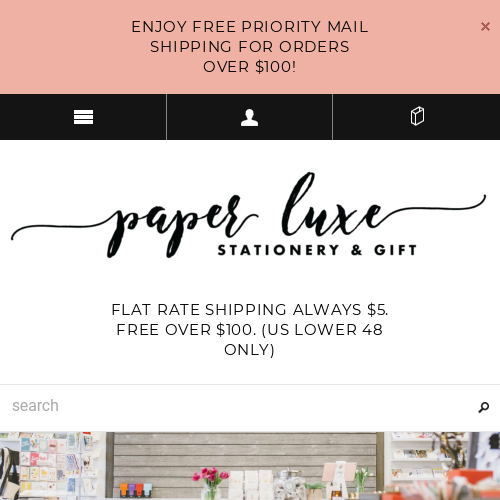Go home via Paper Luxe script logo
This screenshot has height=500, width=500.
pyautogui.click(x=249, y=215)
